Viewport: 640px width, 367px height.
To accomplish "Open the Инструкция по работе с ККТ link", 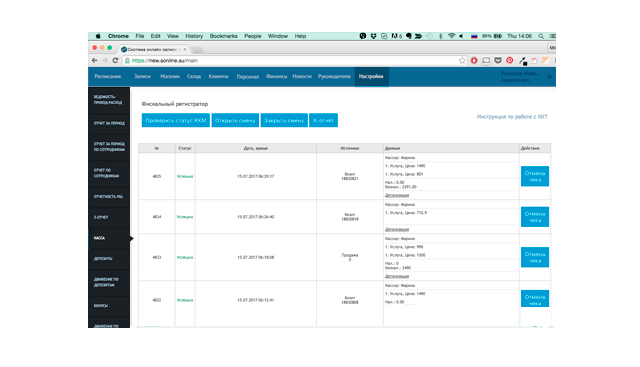I will [512, 117].
